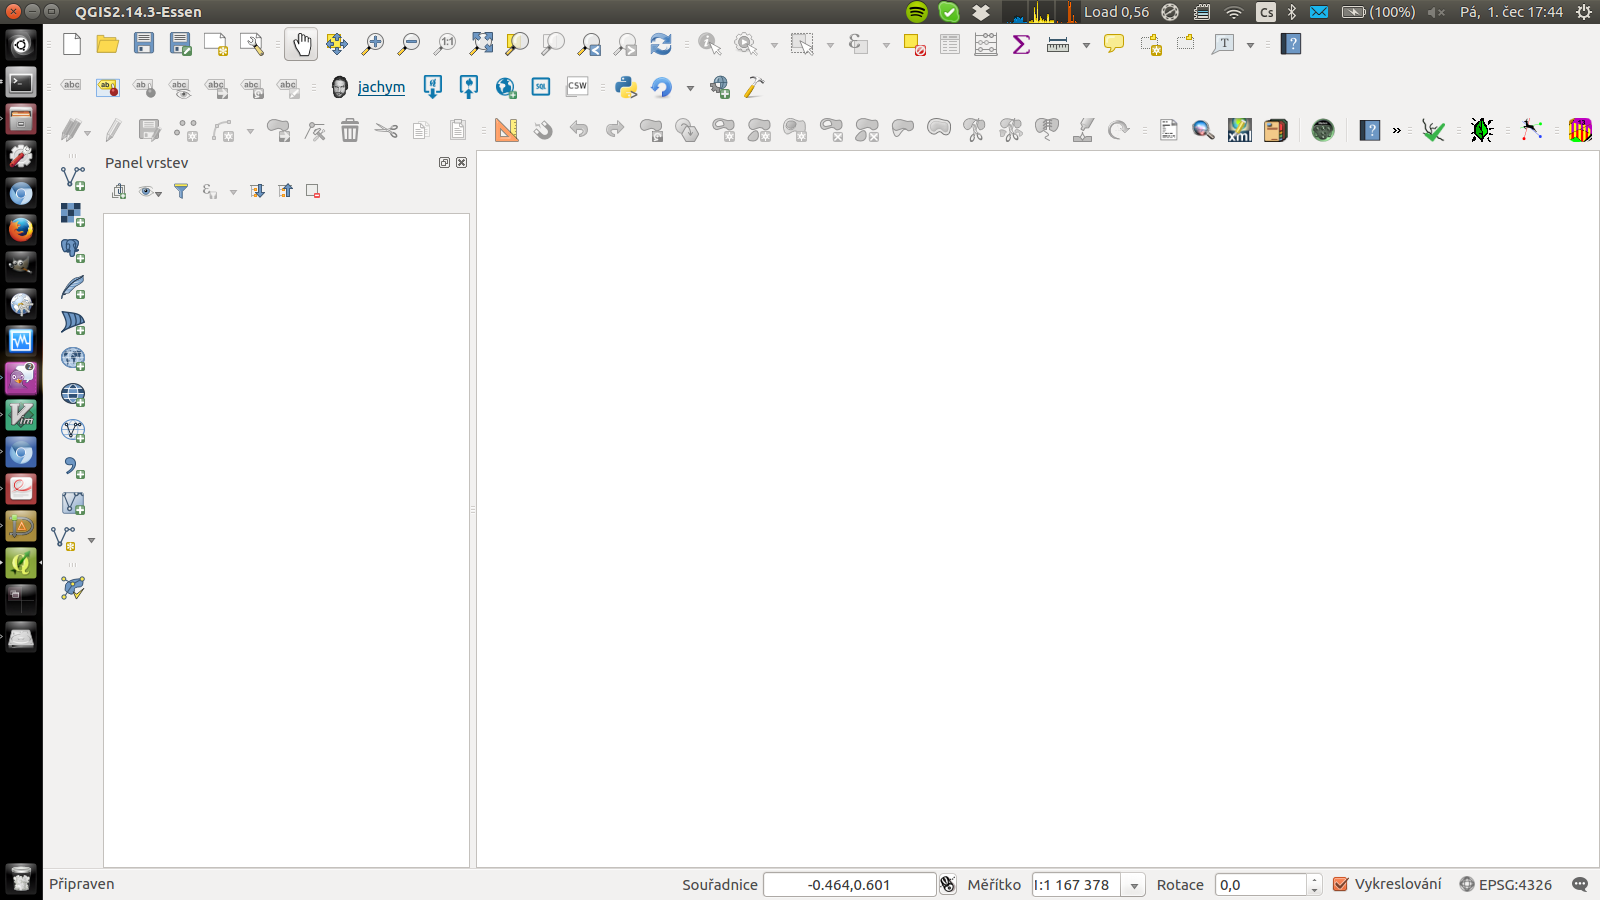Show hidden toolbar items via » chevron
This screenshot has height=900, width=1600.
point(1397,130)
